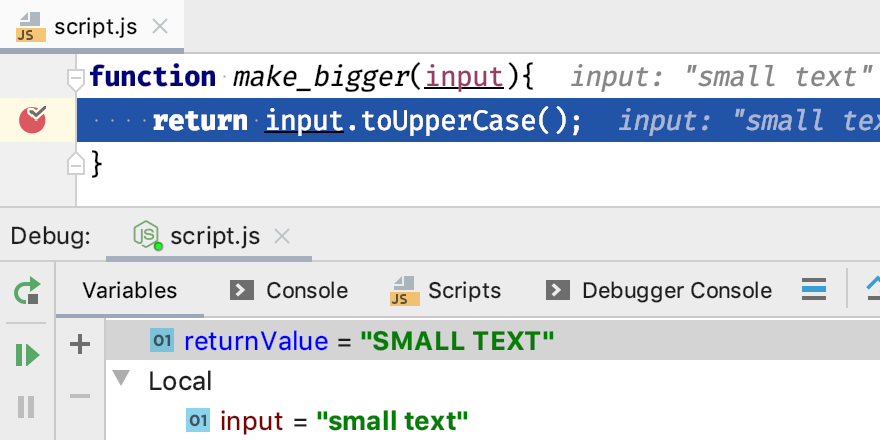This screenshot has width=880, height=440.
Task: Click the "SMALL TEXT" return value
Action: (x=457, y=341)
